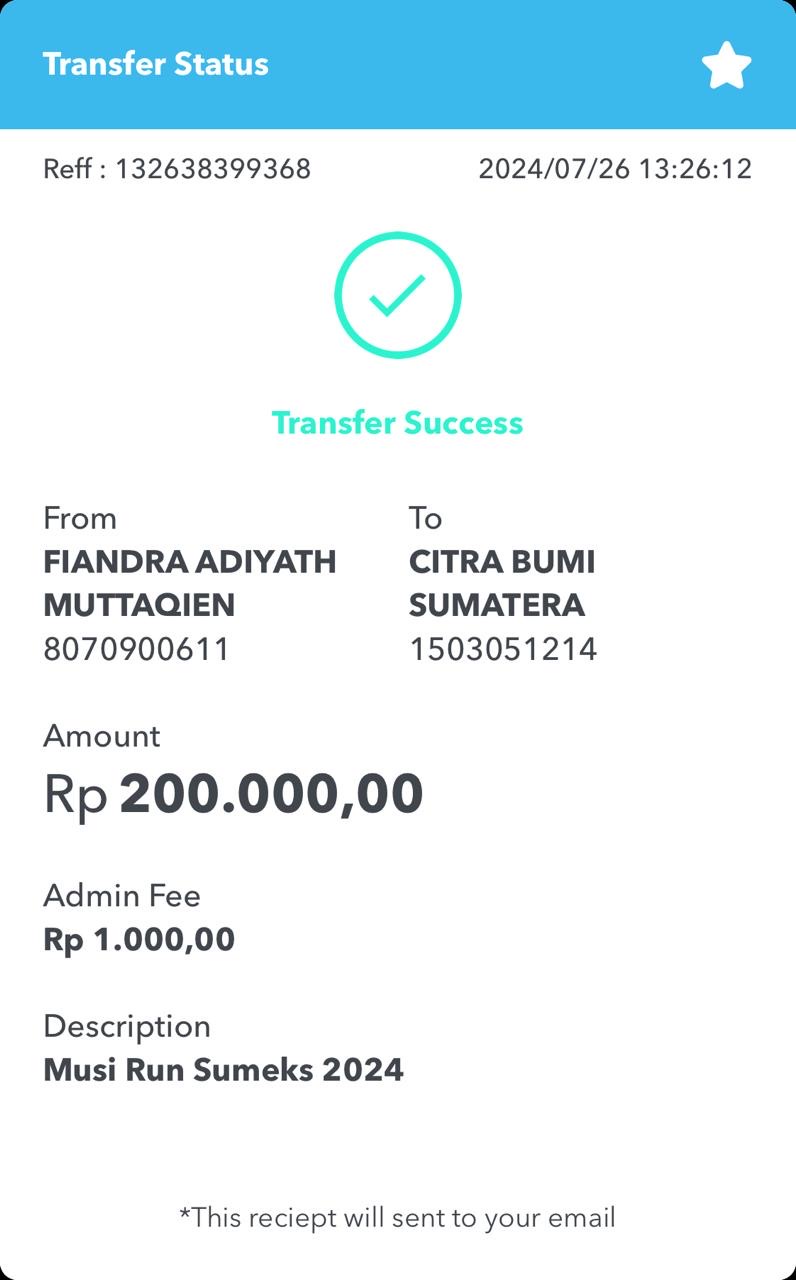Viewport: 796px width, 1280px height.
Task: Click the Description label
Action: point(127,1027)
